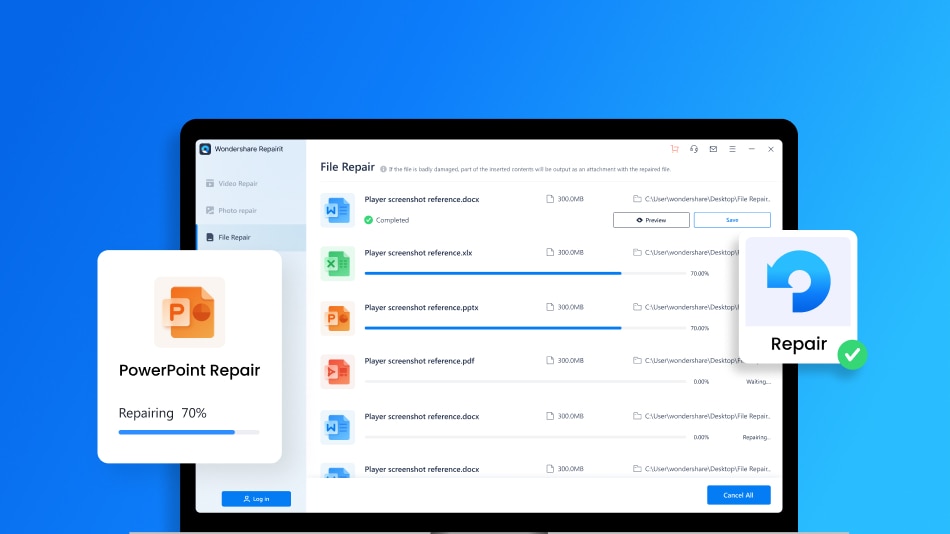Viewport: 950px width, 534px height.
Task: Click the "Repairing 70%" text on the card
Action: 162,413
